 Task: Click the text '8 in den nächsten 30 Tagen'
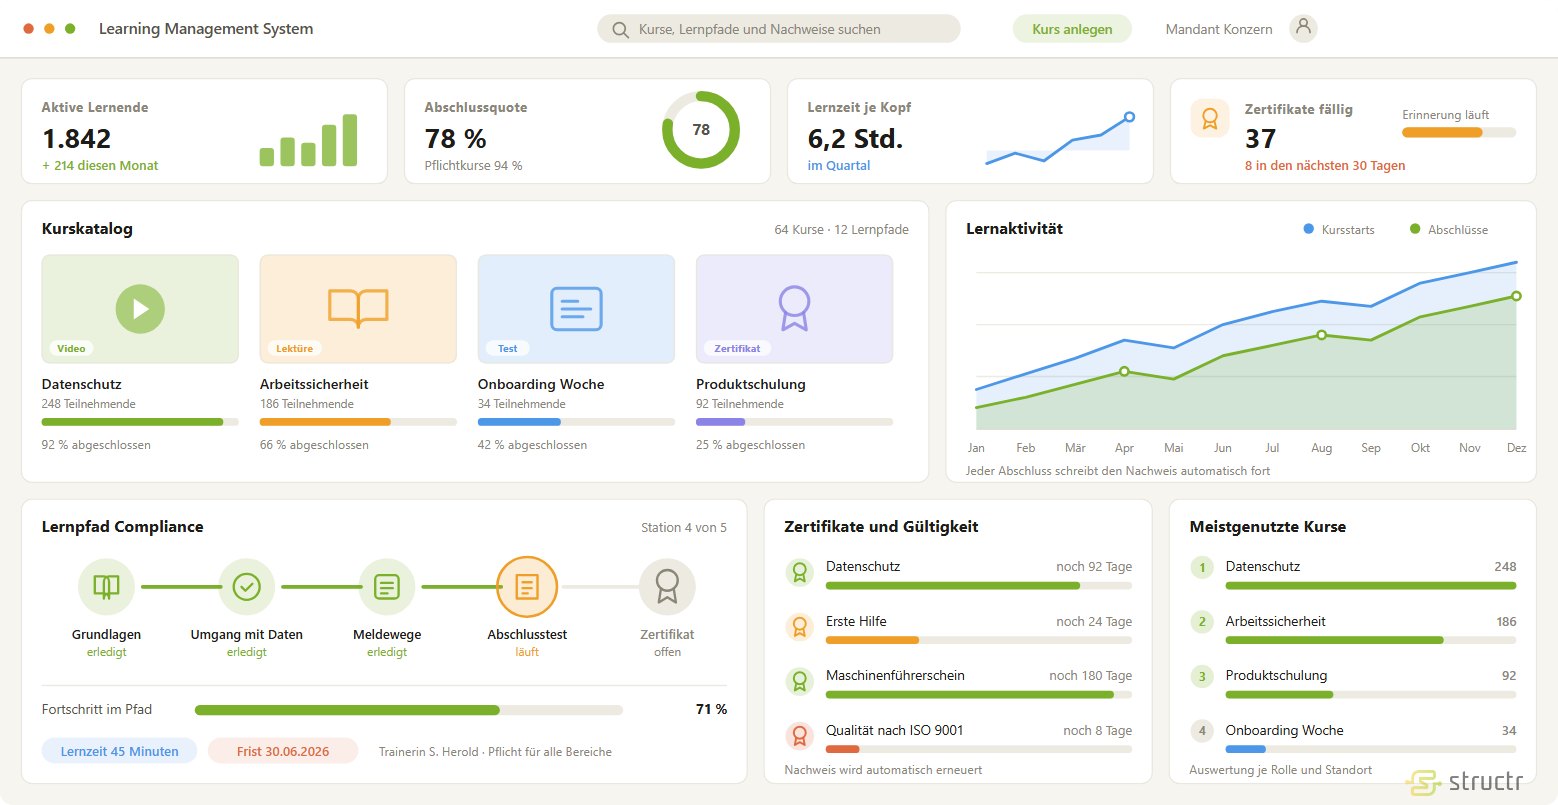(x=1325, y=166)
